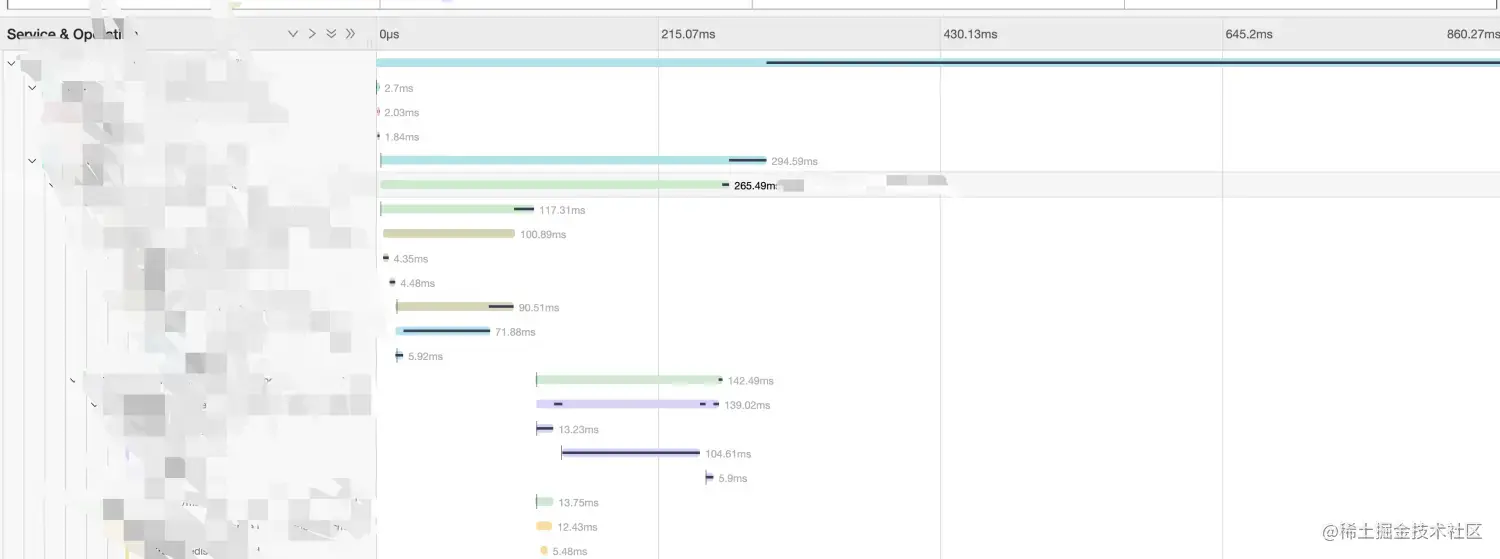
Task: Click the 4.48ms duration label
Action: click(418, 284)
